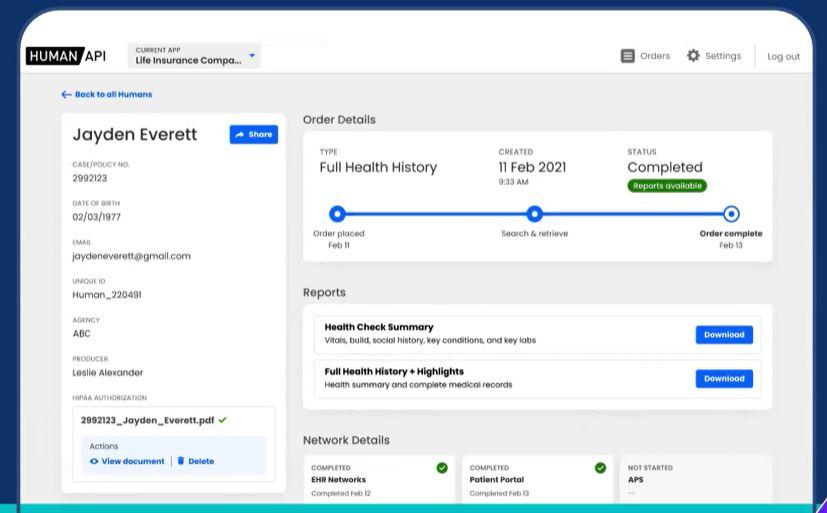Click checkmark beside HIPAA authorization PDF
Screen dimensions: 827x513
[222, 420]
